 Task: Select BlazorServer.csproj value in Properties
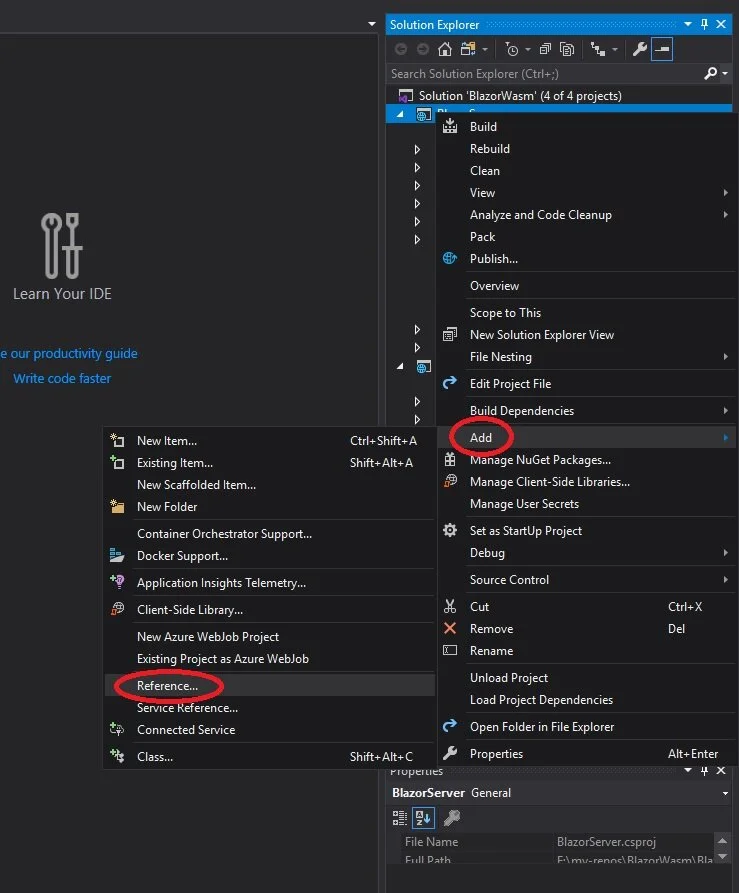click(x=606, y=842)
